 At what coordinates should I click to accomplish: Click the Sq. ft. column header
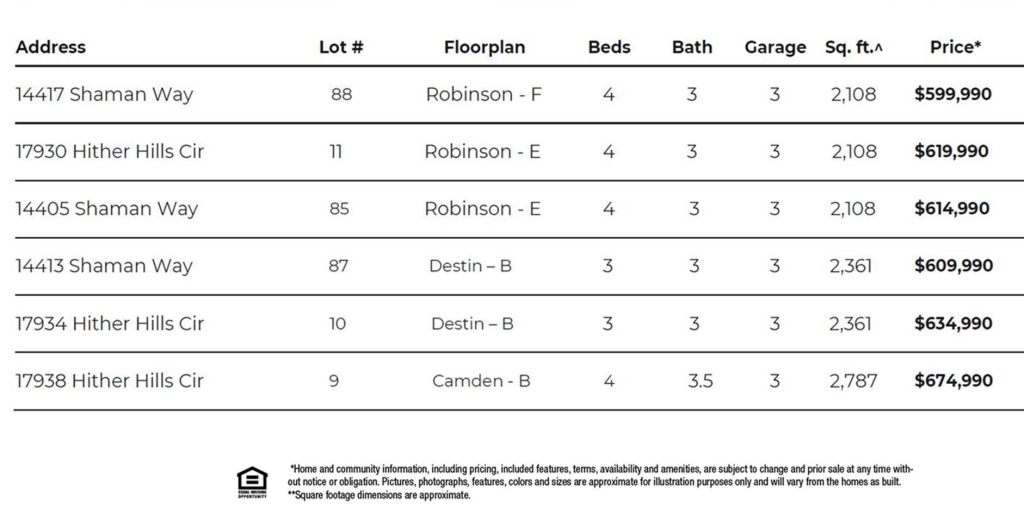click(854, 47)
